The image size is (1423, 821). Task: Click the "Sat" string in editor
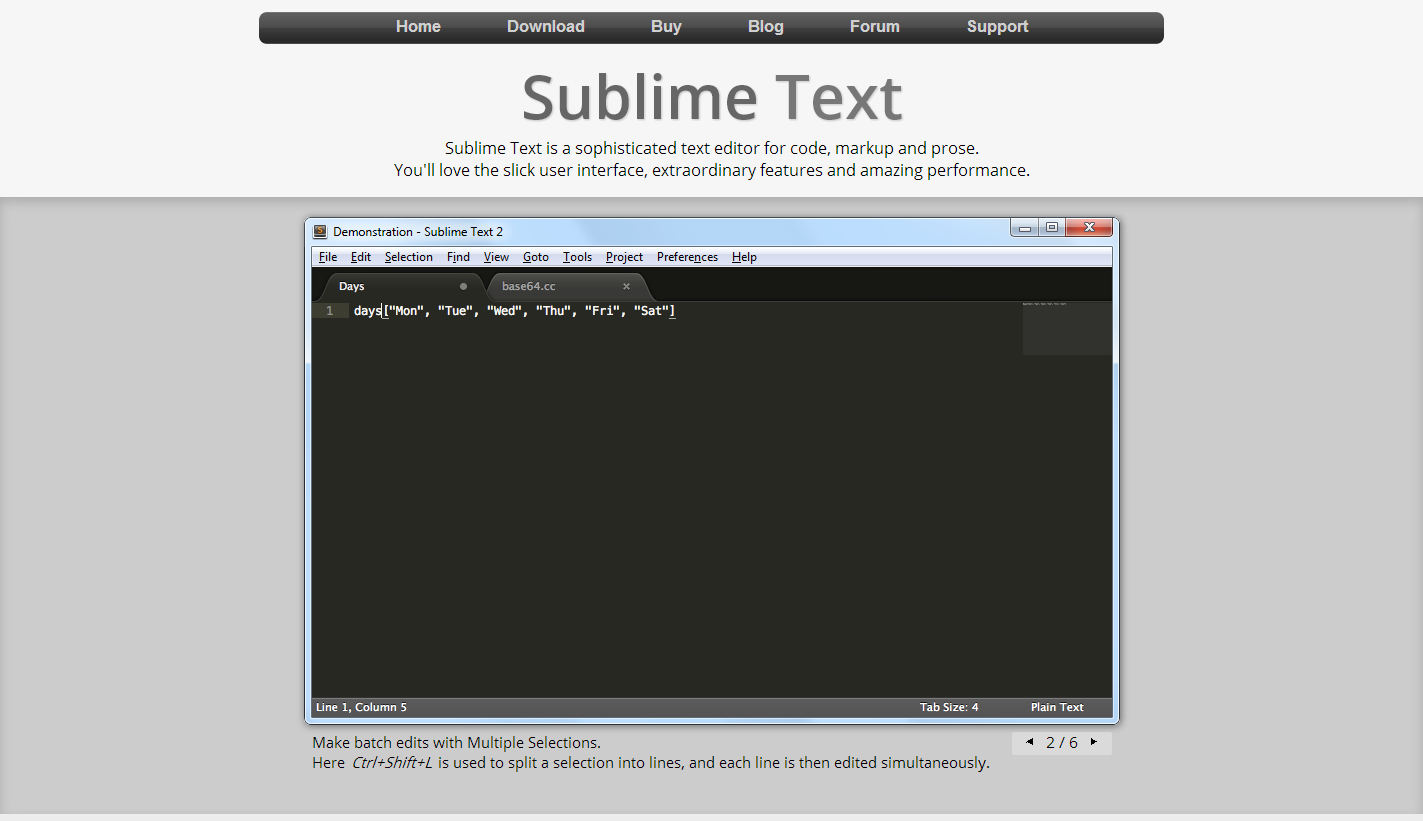[x=651, y=311]
